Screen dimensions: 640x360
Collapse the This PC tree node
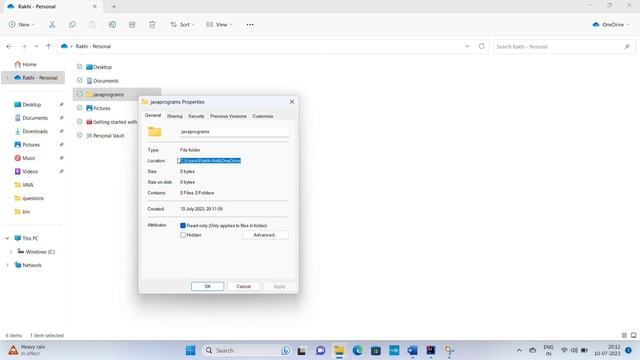pyautogui.click(x=7, y=238)
